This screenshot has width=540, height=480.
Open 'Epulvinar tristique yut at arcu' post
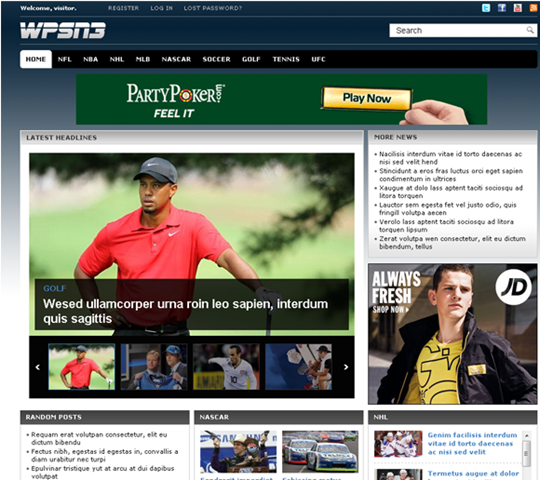(103, 472)
